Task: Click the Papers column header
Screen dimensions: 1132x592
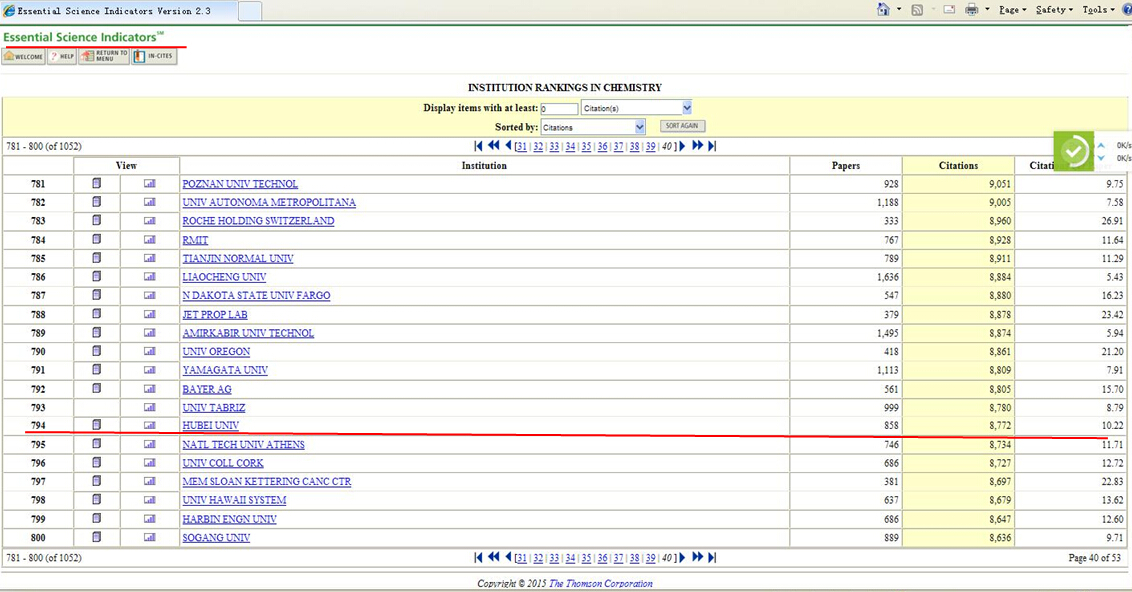Action: coord(845,165)
